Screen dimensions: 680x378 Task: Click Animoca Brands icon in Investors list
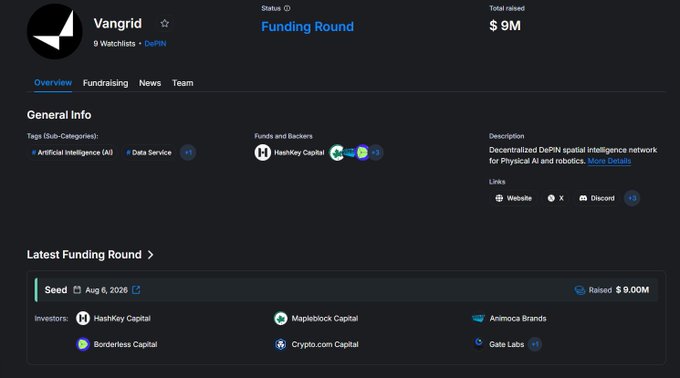point(478,318)
